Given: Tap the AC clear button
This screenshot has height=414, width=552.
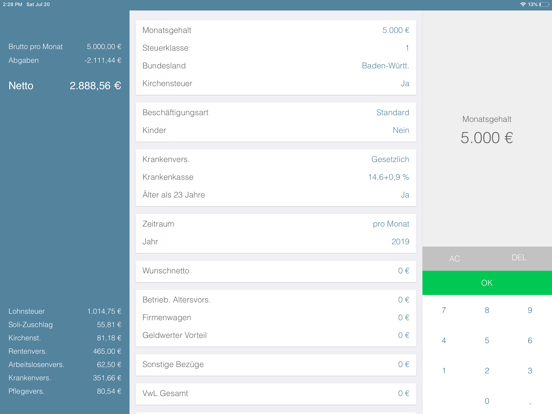Looking at the screenshot, I should pyautogui.click(x=454, y=259).
